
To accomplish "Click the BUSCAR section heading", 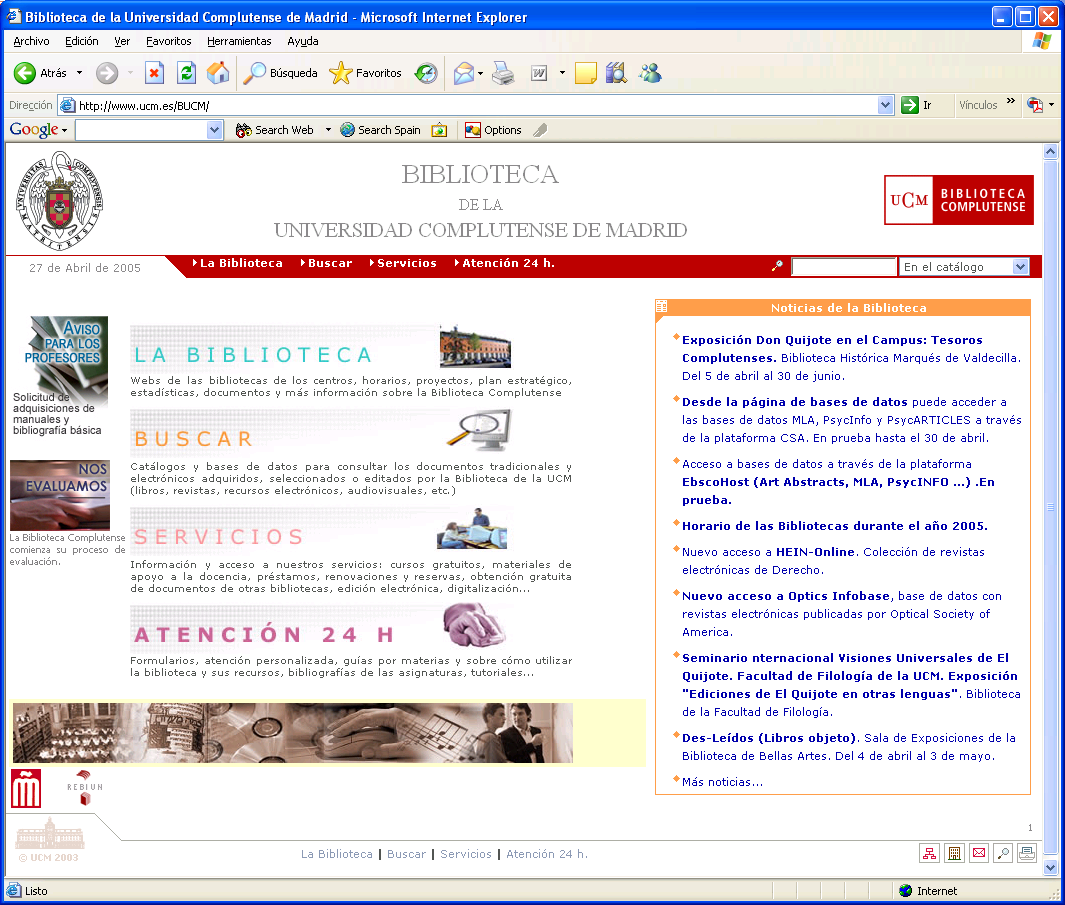I will point(194,439).
